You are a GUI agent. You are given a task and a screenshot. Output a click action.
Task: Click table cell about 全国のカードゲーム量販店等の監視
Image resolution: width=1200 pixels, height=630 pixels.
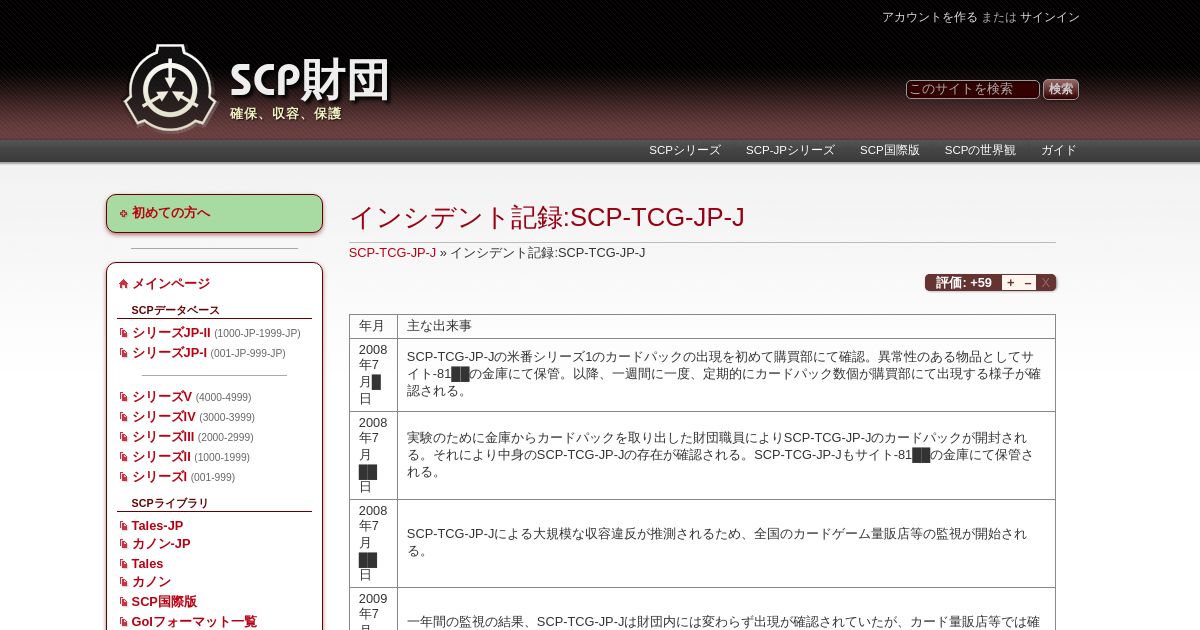[x=726, y=543]
